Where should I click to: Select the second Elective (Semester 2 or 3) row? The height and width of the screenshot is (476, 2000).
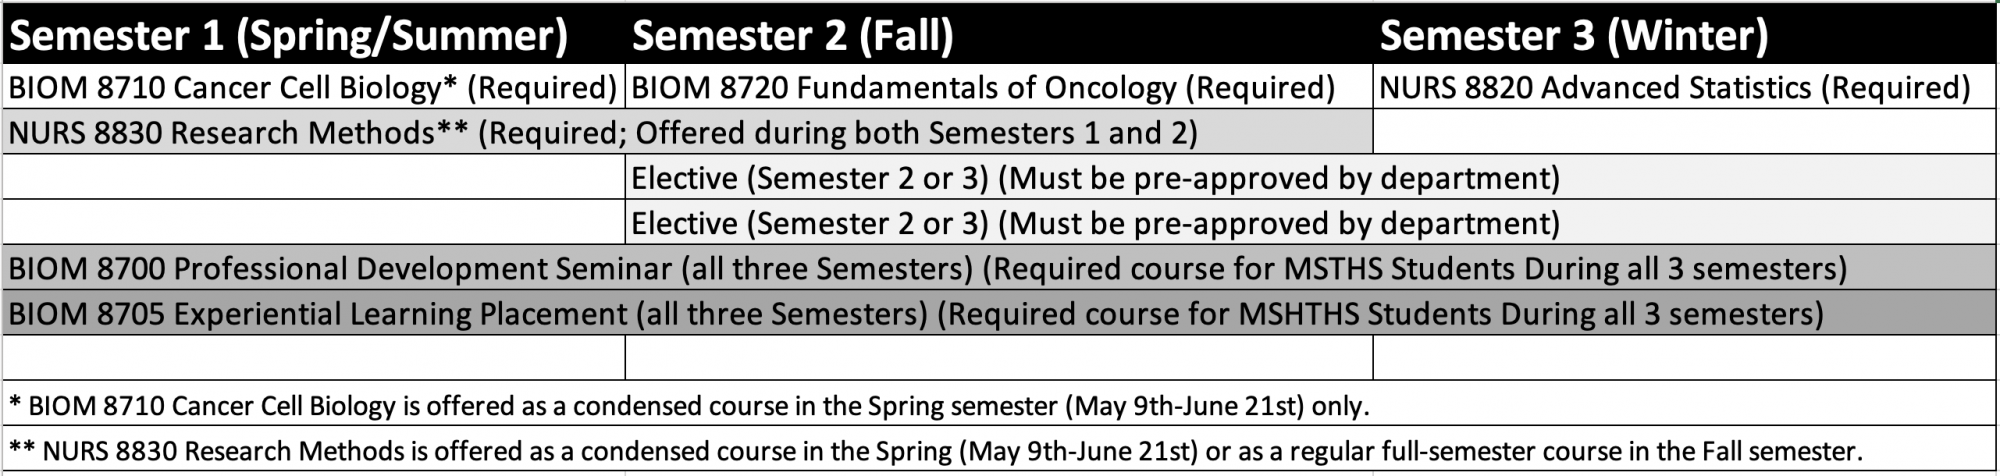[1095, 223]
